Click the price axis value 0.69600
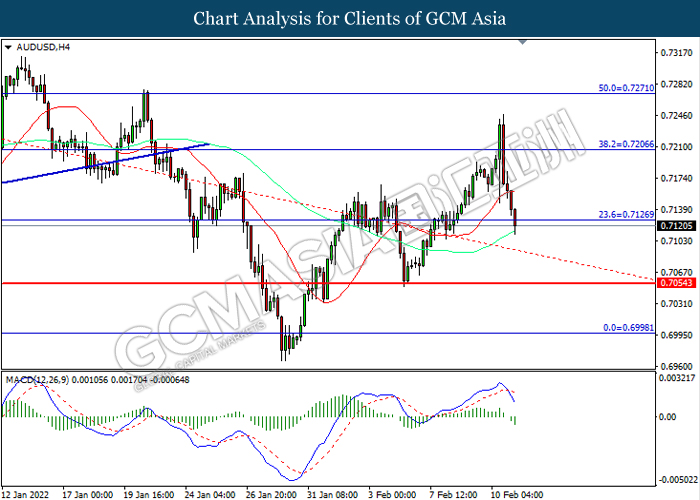700x500 pixels. [676, 367]
